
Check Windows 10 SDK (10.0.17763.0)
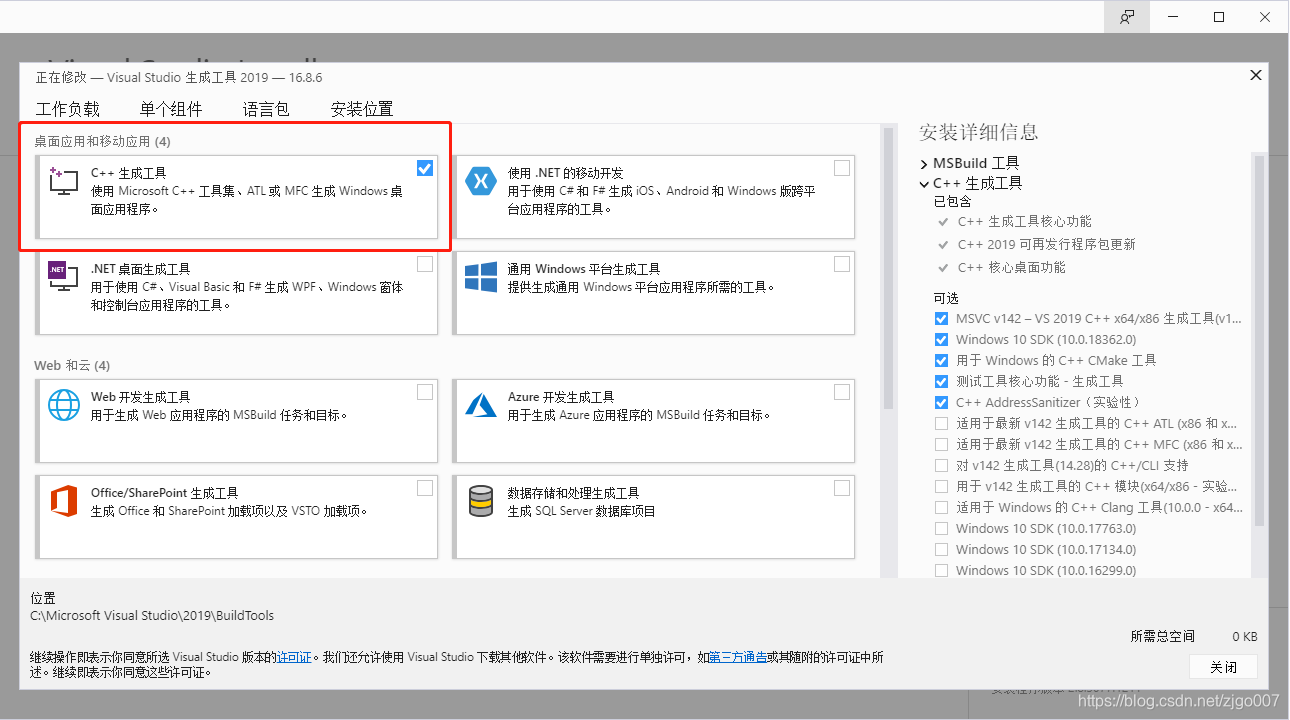click(941, 528)
